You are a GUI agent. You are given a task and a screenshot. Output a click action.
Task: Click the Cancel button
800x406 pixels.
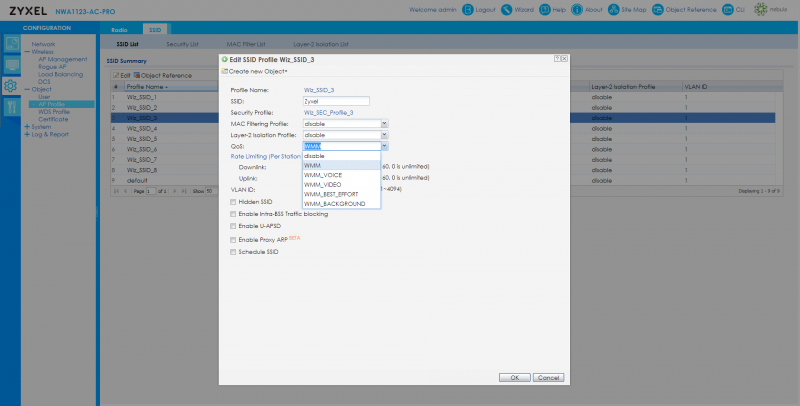click(548, 378)
